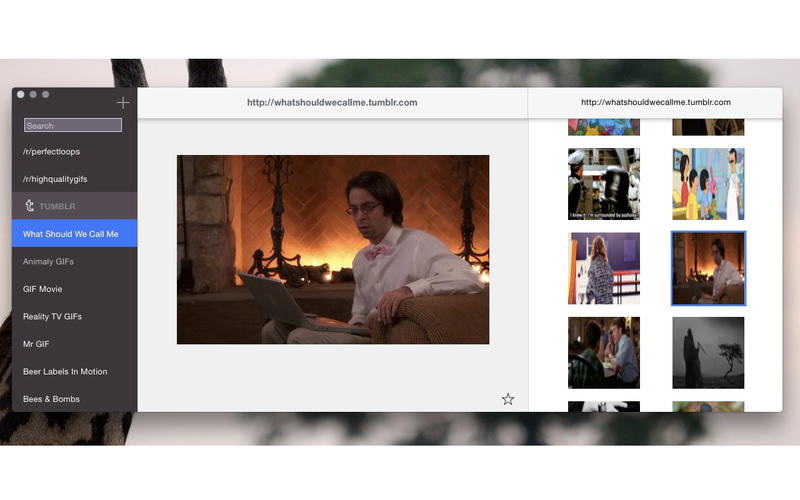Select the Animaly GIFs feed

(49, 262)
